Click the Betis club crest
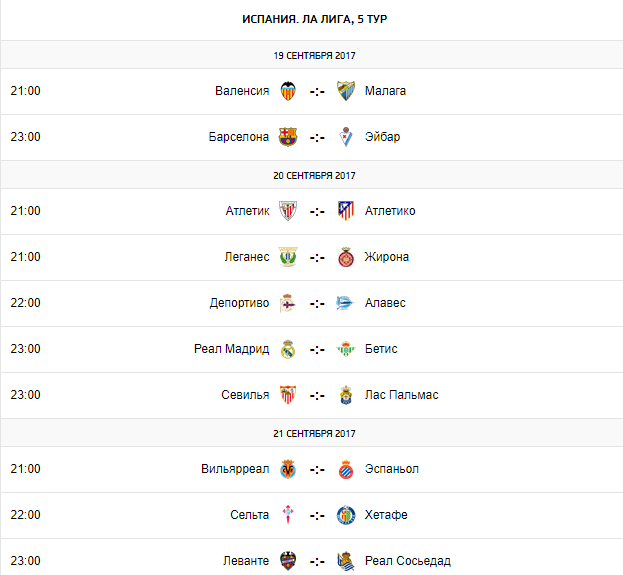The width and height of the screenshot is (623, 575). 346,349
